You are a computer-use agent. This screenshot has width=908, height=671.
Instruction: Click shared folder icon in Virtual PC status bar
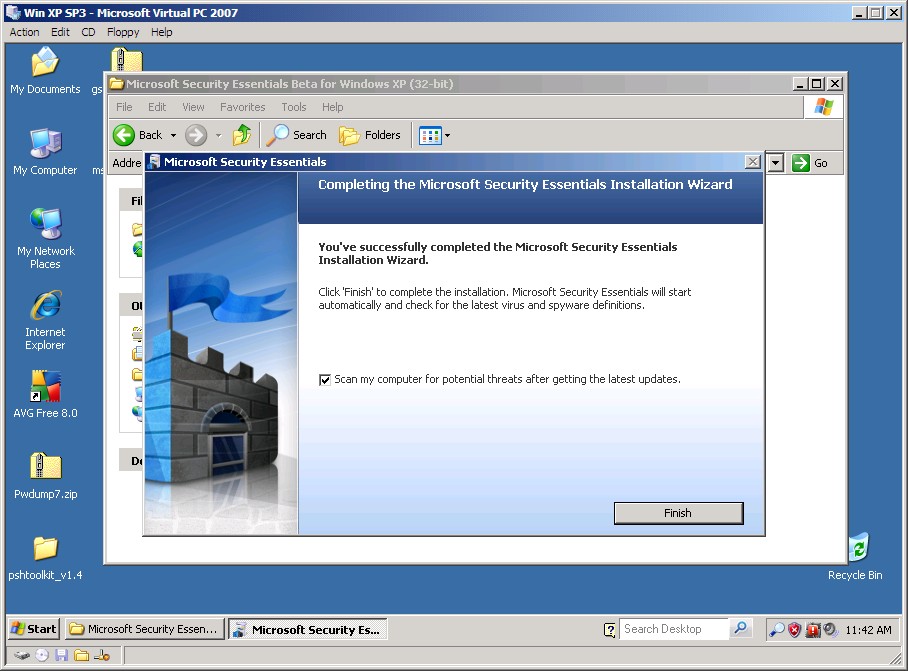pyautogui.click(x=82, y=655)
